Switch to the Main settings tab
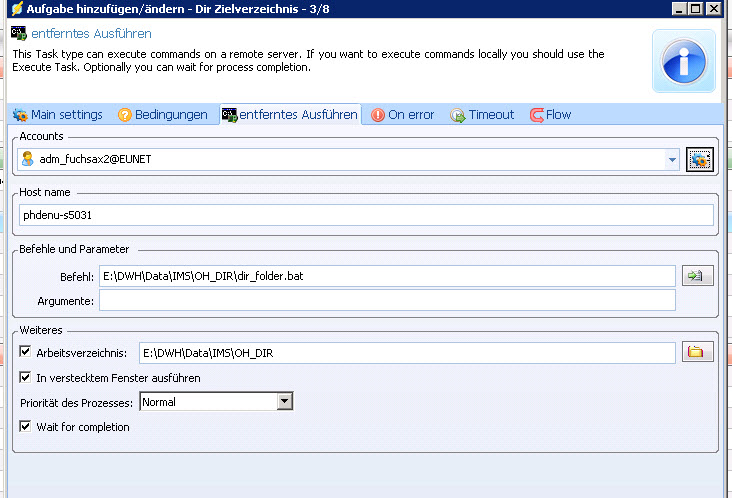This screenshot has height=498, width=732. click(57, 115)
